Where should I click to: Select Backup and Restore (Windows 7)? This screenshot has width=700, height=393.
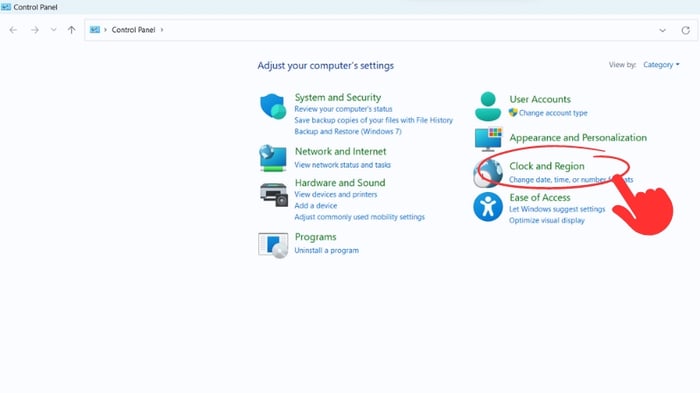(348, 131)
